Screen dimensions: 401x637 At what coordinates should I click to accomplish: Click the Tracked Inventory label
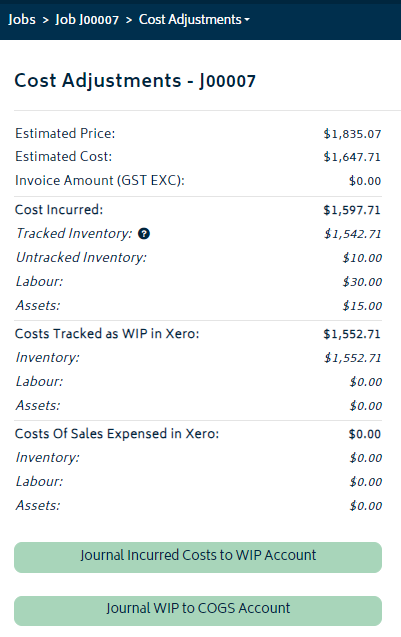(74, 233)
